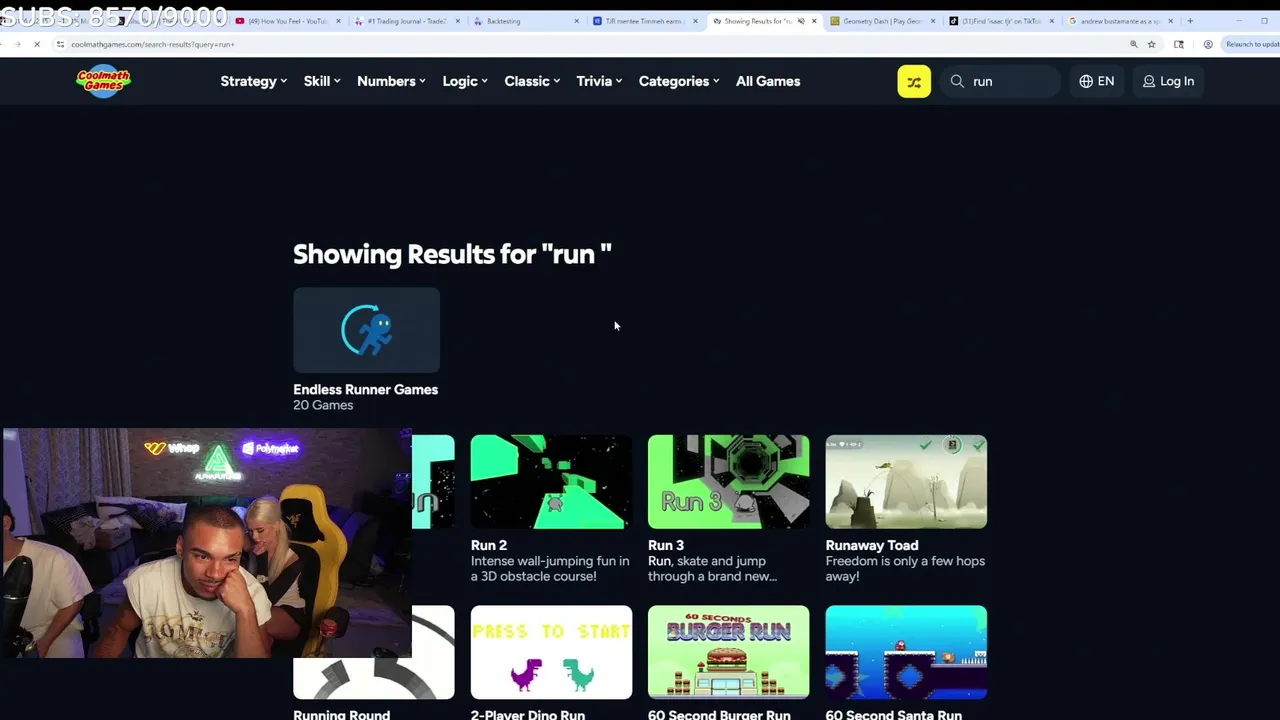Click the Runaway Toad thumbnail

coord(906,481)
